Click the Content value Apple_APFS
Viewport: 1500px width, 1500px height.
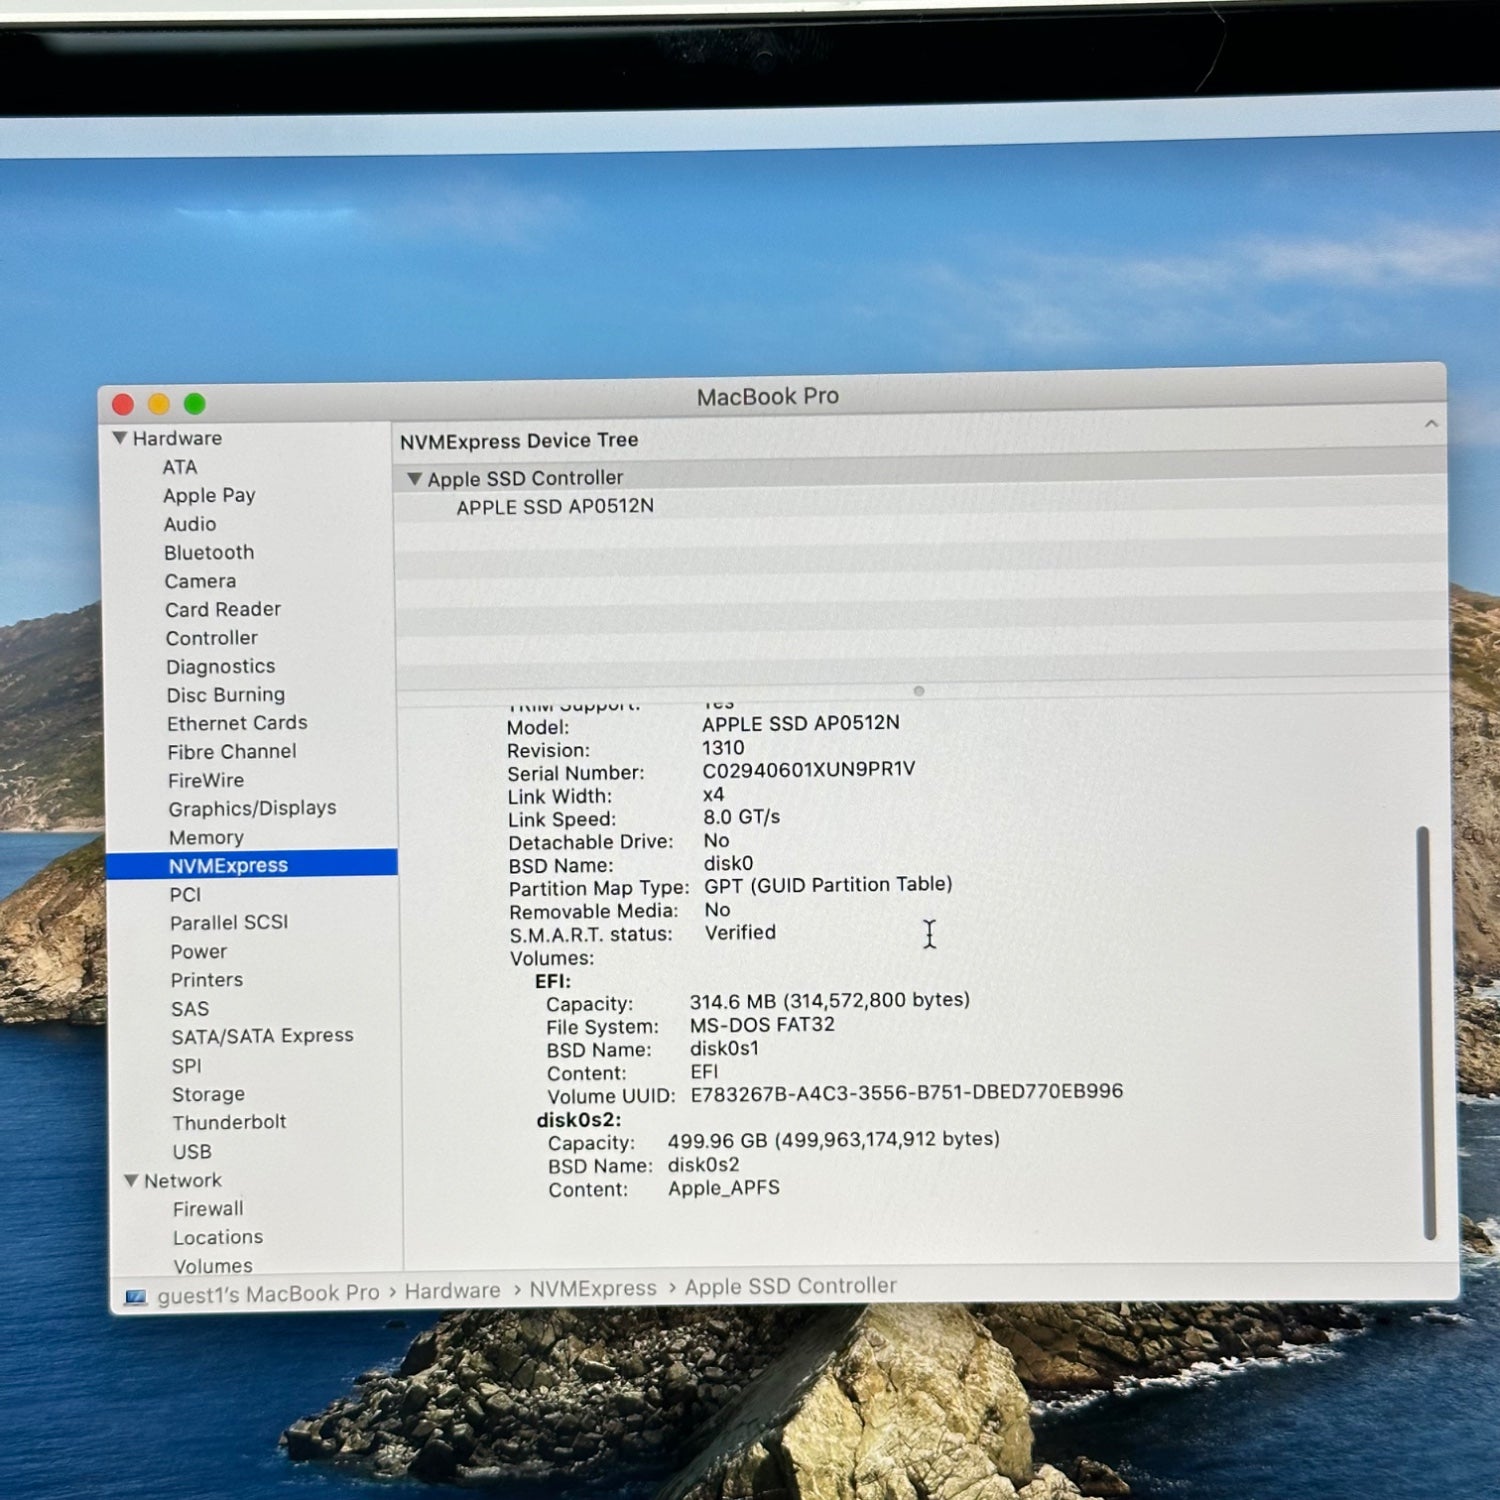724,1188
